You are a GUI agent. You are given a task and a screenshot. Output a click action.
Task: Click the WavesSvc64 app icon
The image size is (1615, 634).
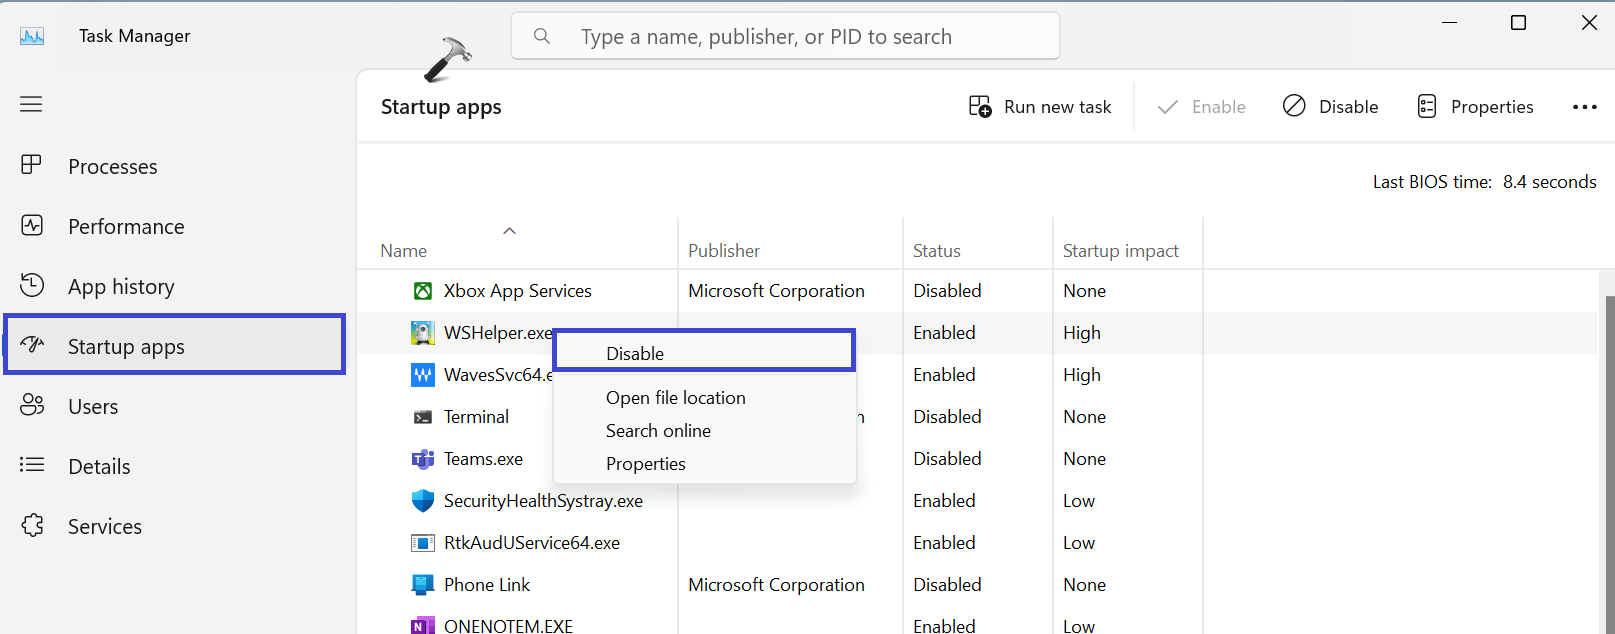423,375
